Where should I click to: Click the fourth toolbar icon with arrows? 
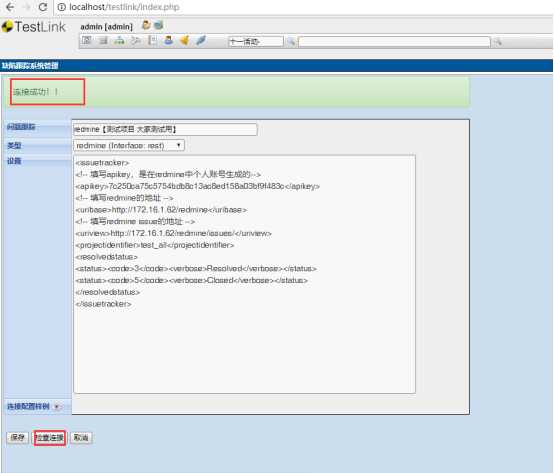click(136, 40)
